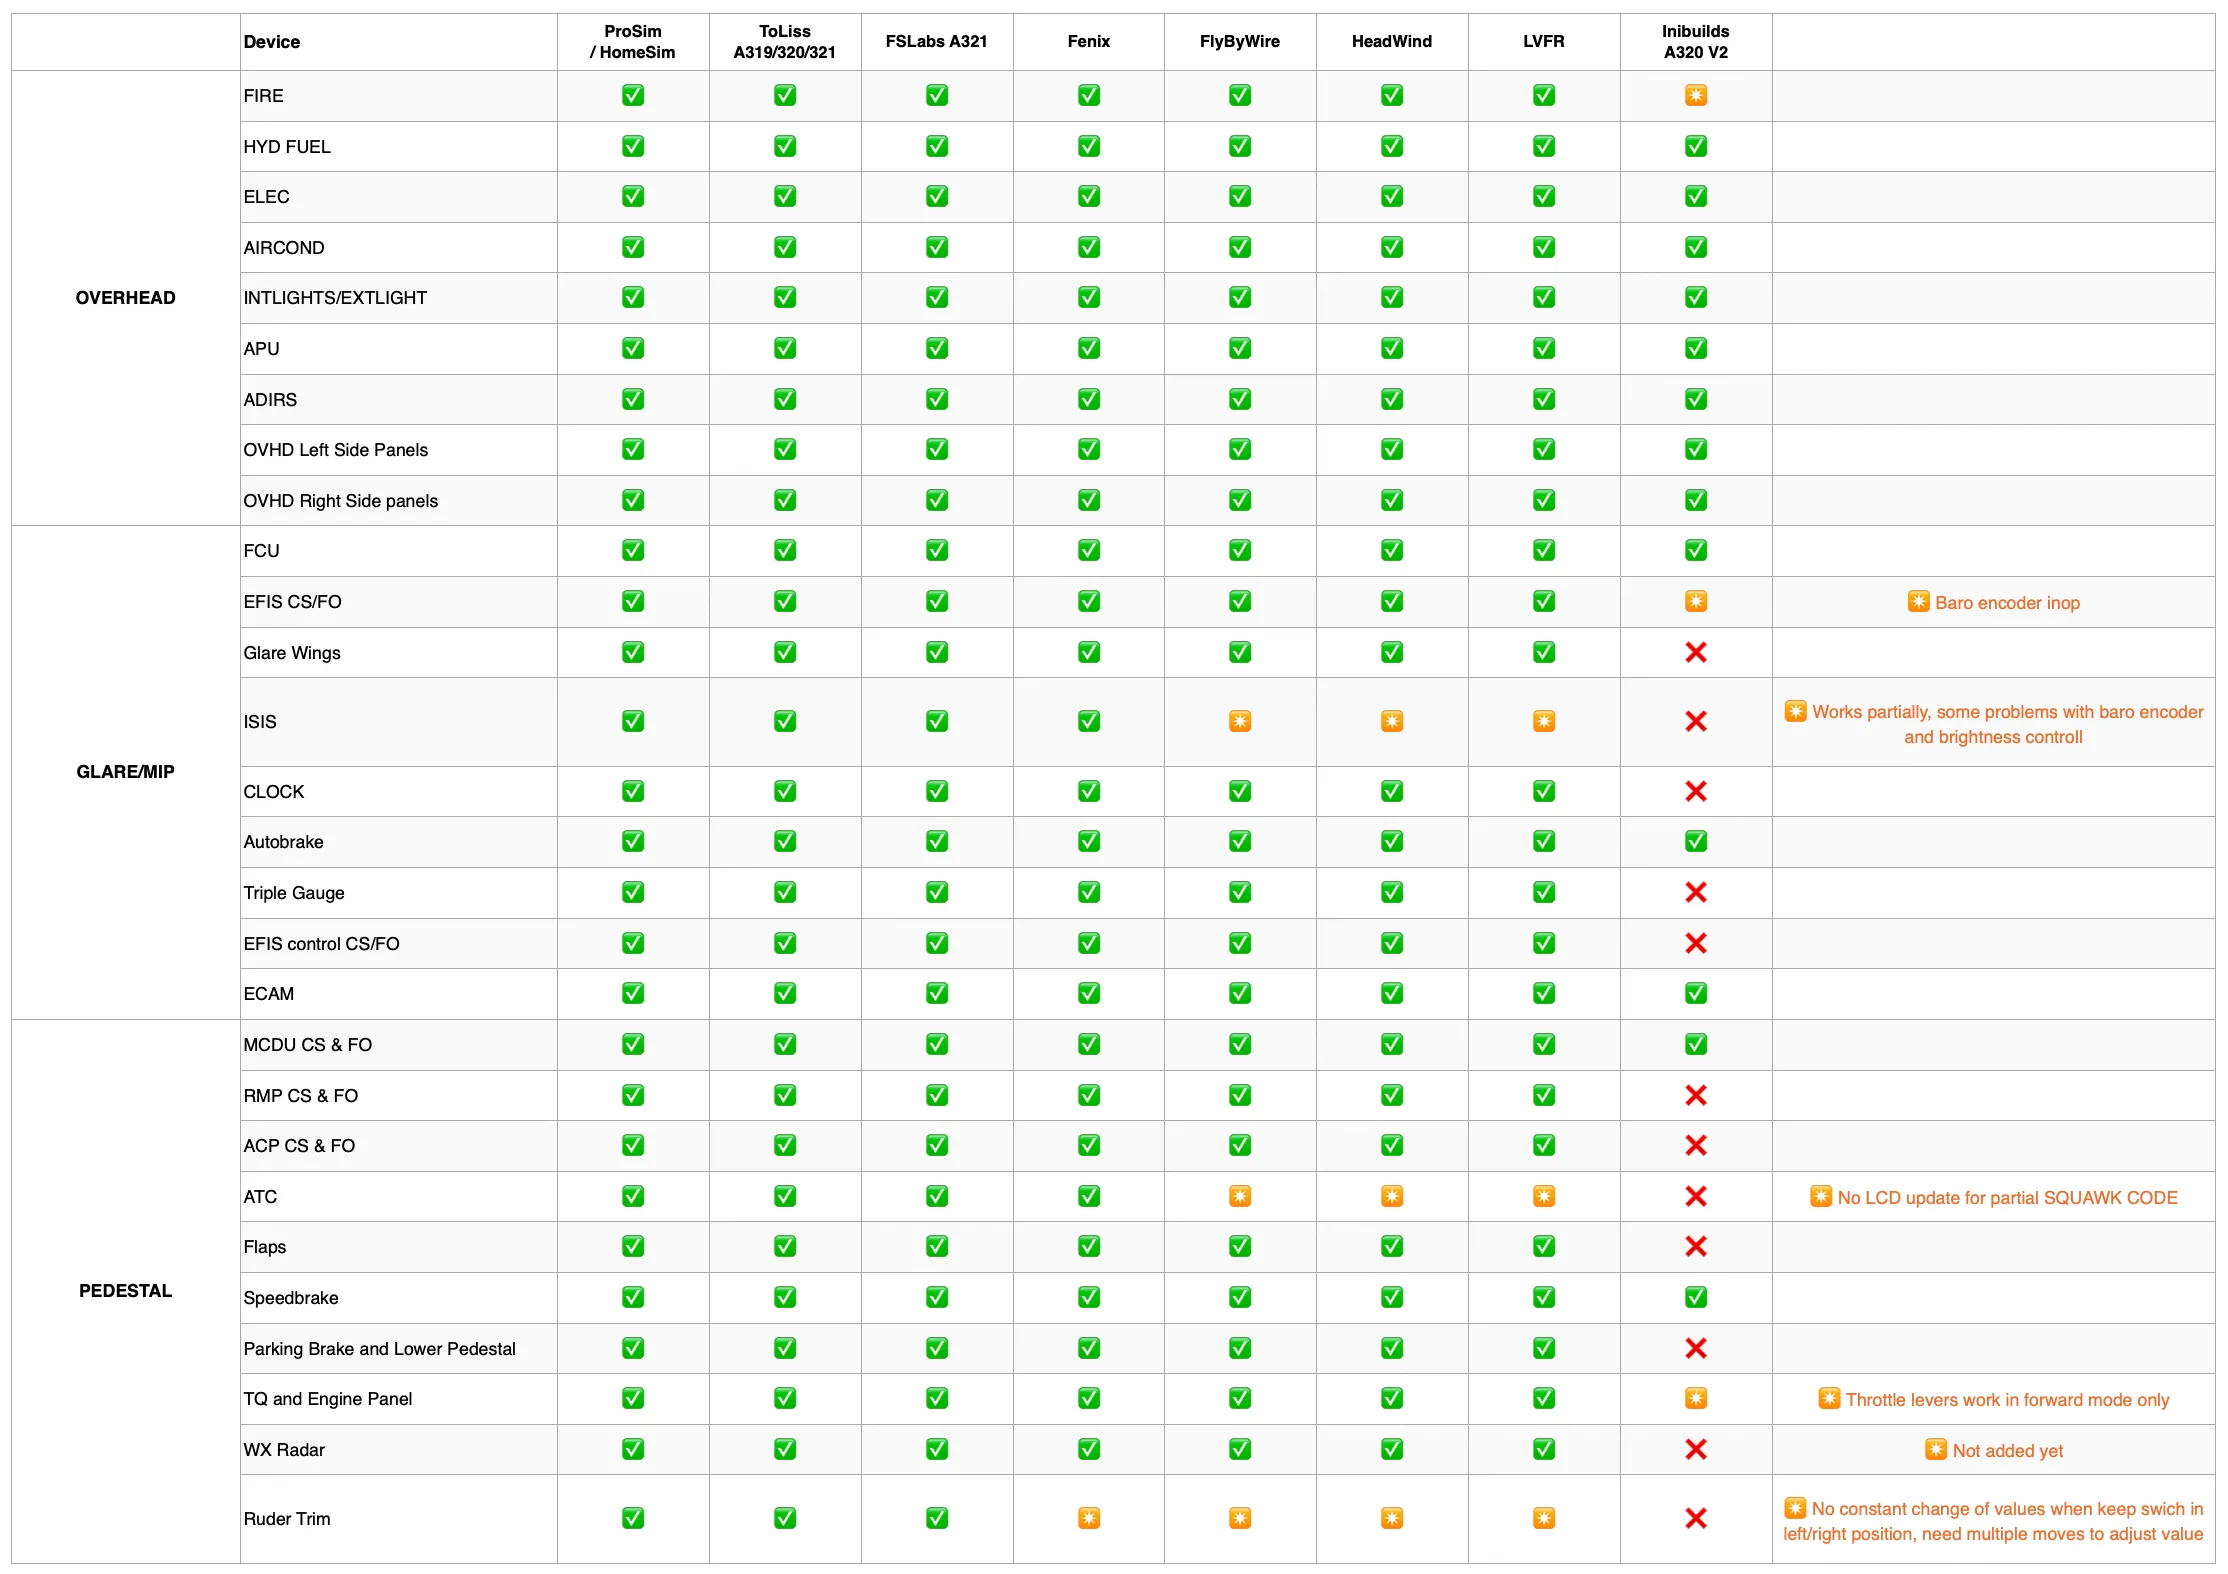Click the green checkmark for Inibuilds Speedbrake
Image resolution: width=2228 pixels, height=1574 pixels.
pyautogui.click(x=1695, y=1297)
